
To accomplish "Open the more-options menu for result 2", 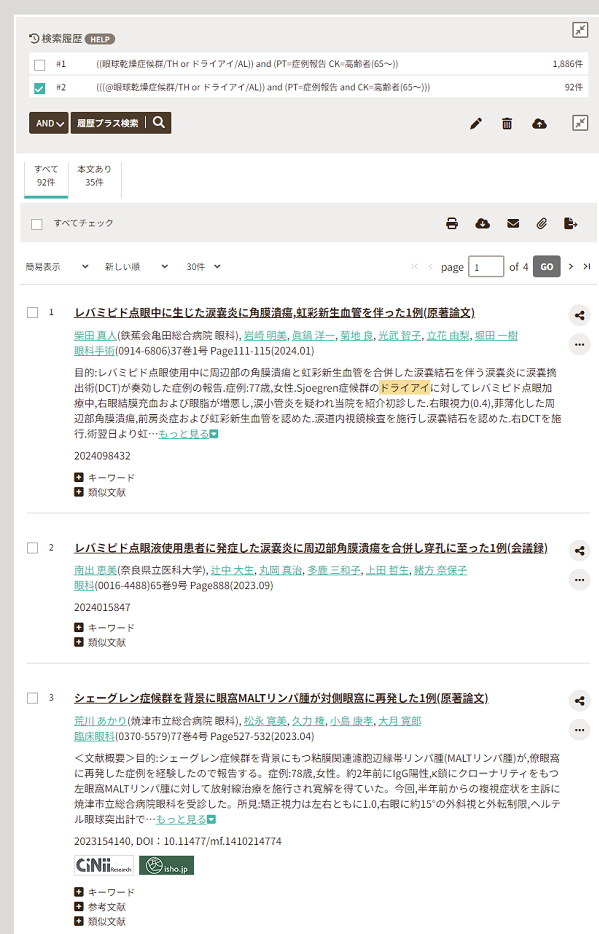I will [x=579, y=580].
